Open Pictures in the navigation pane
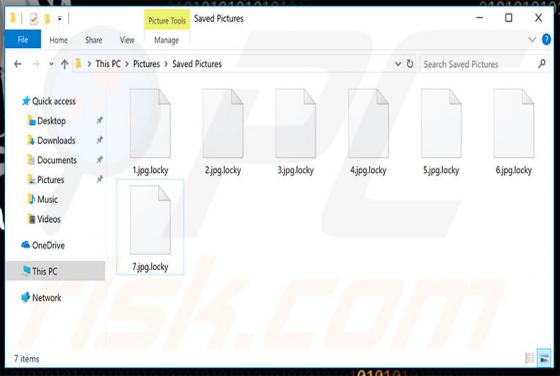Screen dimensions: 560x376 point(46,180)
